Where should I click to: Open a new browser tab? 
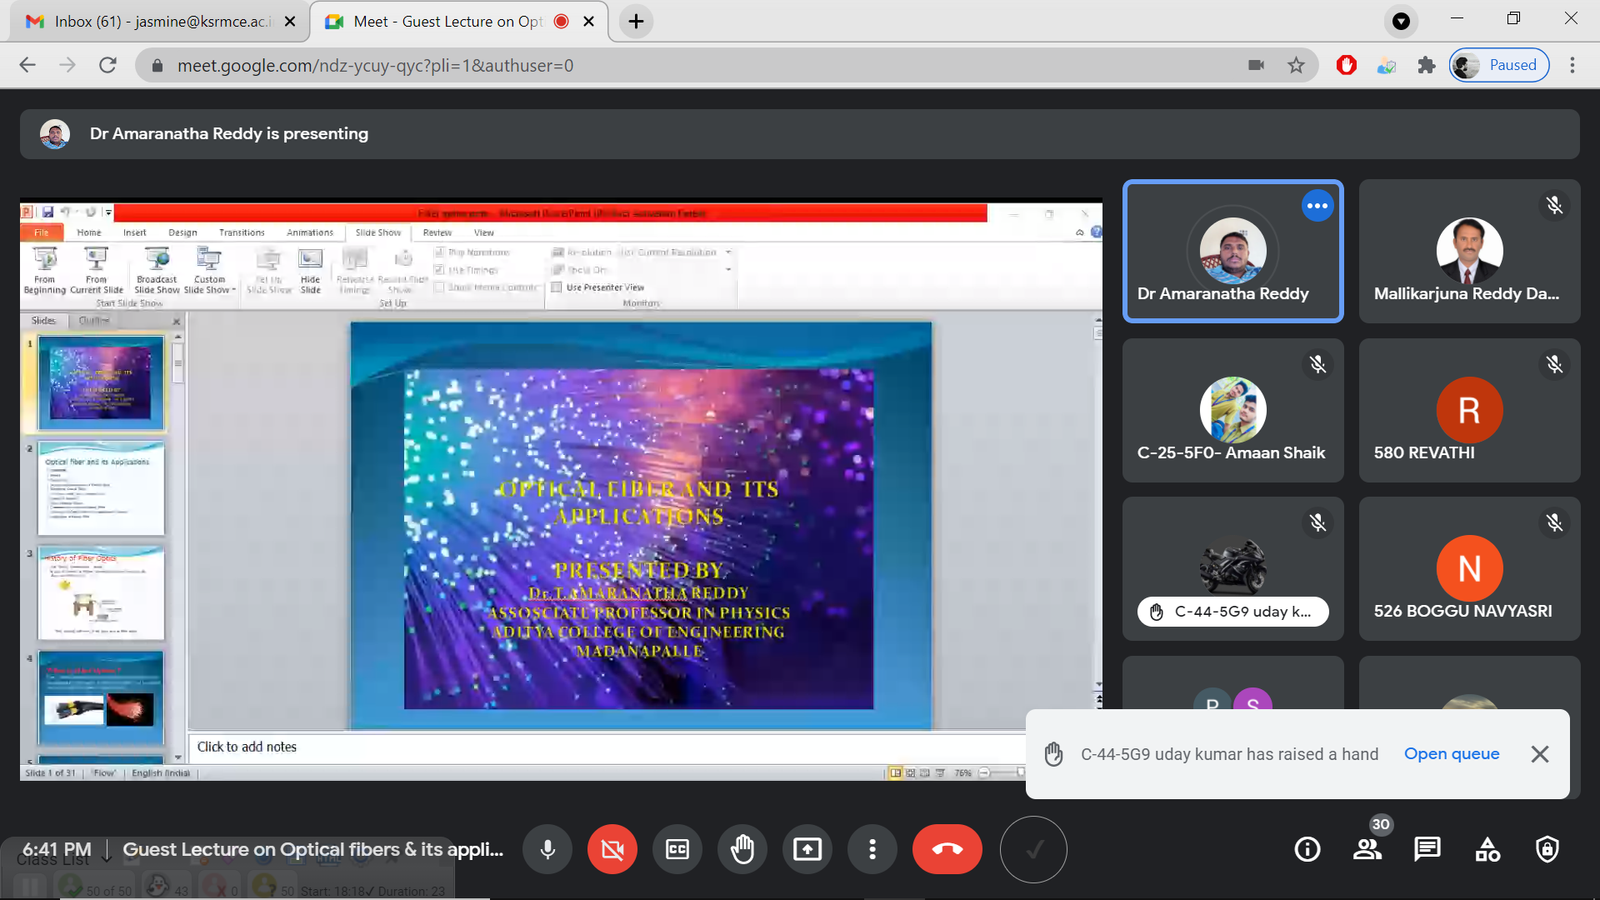click(636, 21)
